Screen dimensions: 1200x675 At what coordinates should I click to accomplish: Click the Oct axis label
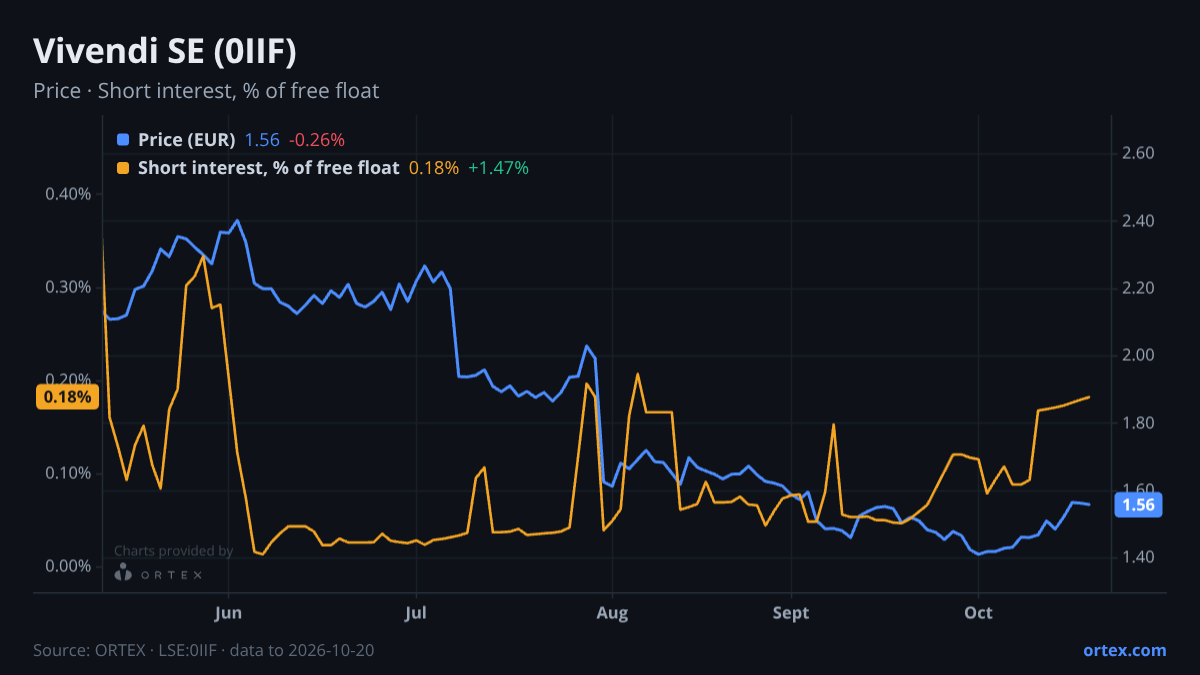tap(978, 612)
